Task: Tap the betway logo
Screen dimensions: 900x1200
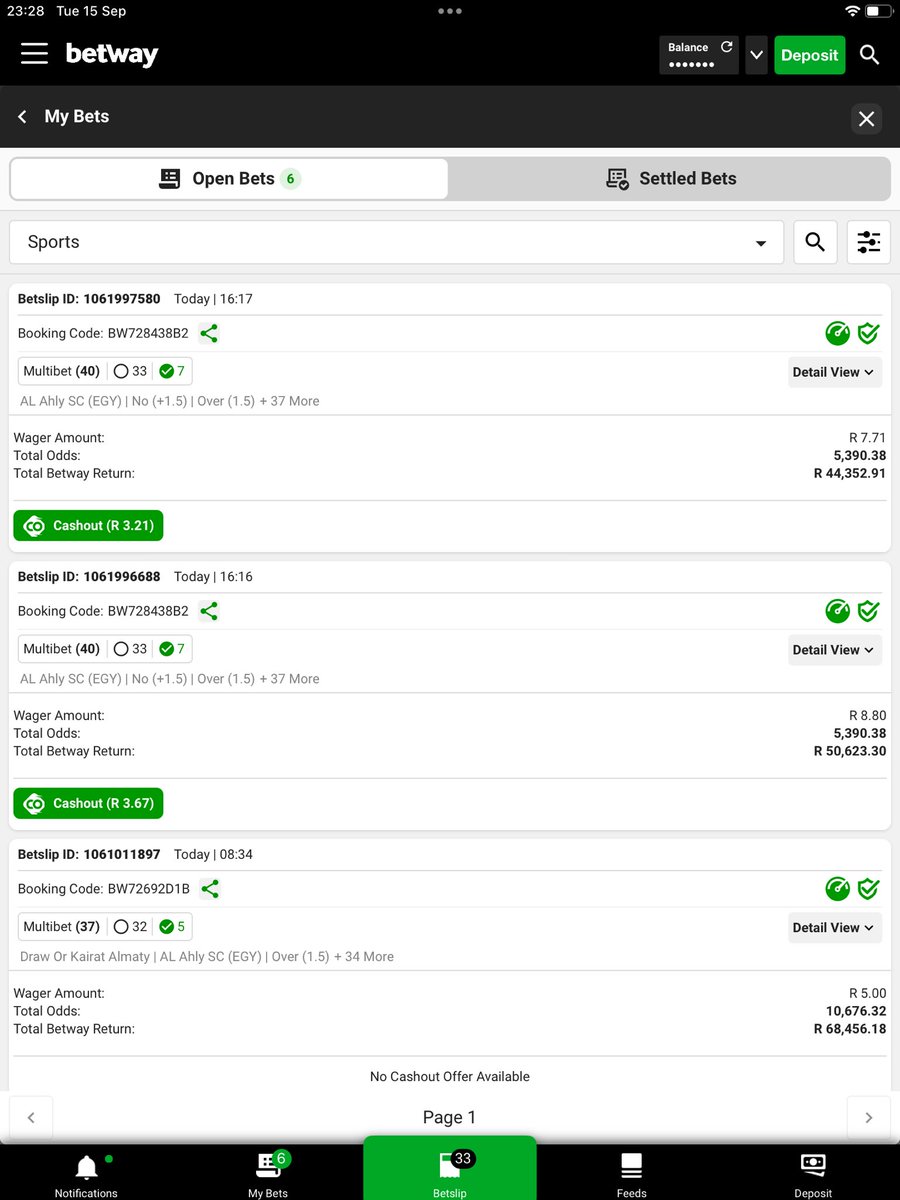Action: pos(112,54)
